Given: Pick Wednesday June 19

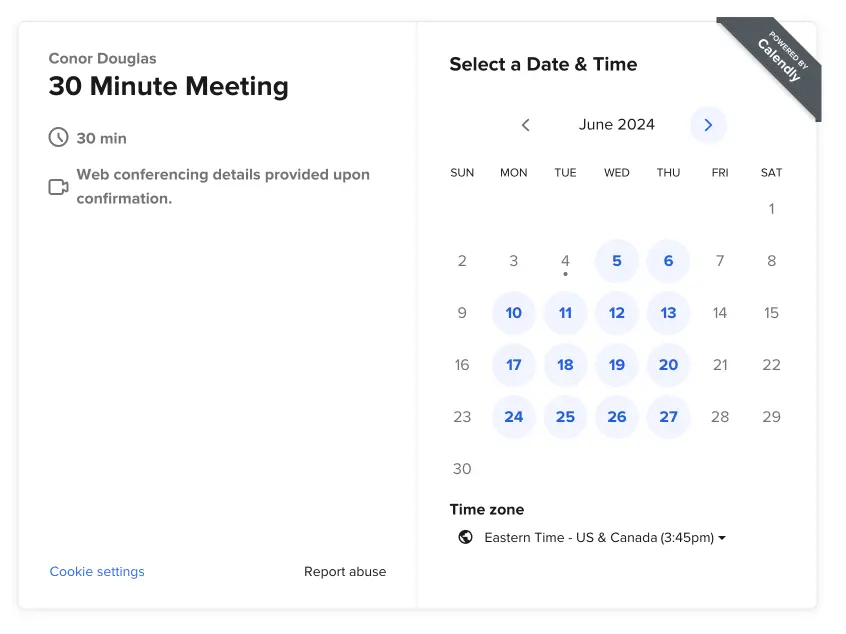Looking at the screenshot, I should (x=617, y=365).
